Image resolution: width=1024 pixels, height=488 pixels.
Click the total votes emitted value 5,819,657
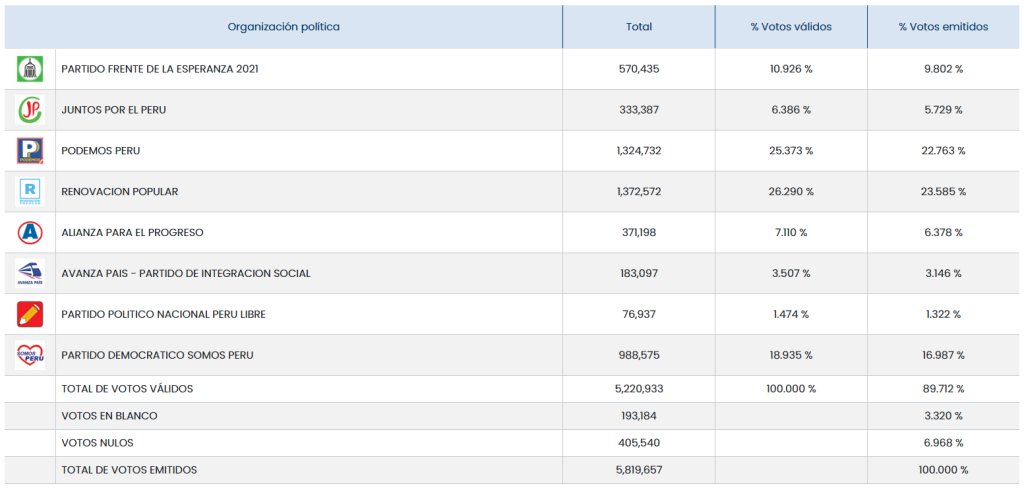[x=639, y=470]
